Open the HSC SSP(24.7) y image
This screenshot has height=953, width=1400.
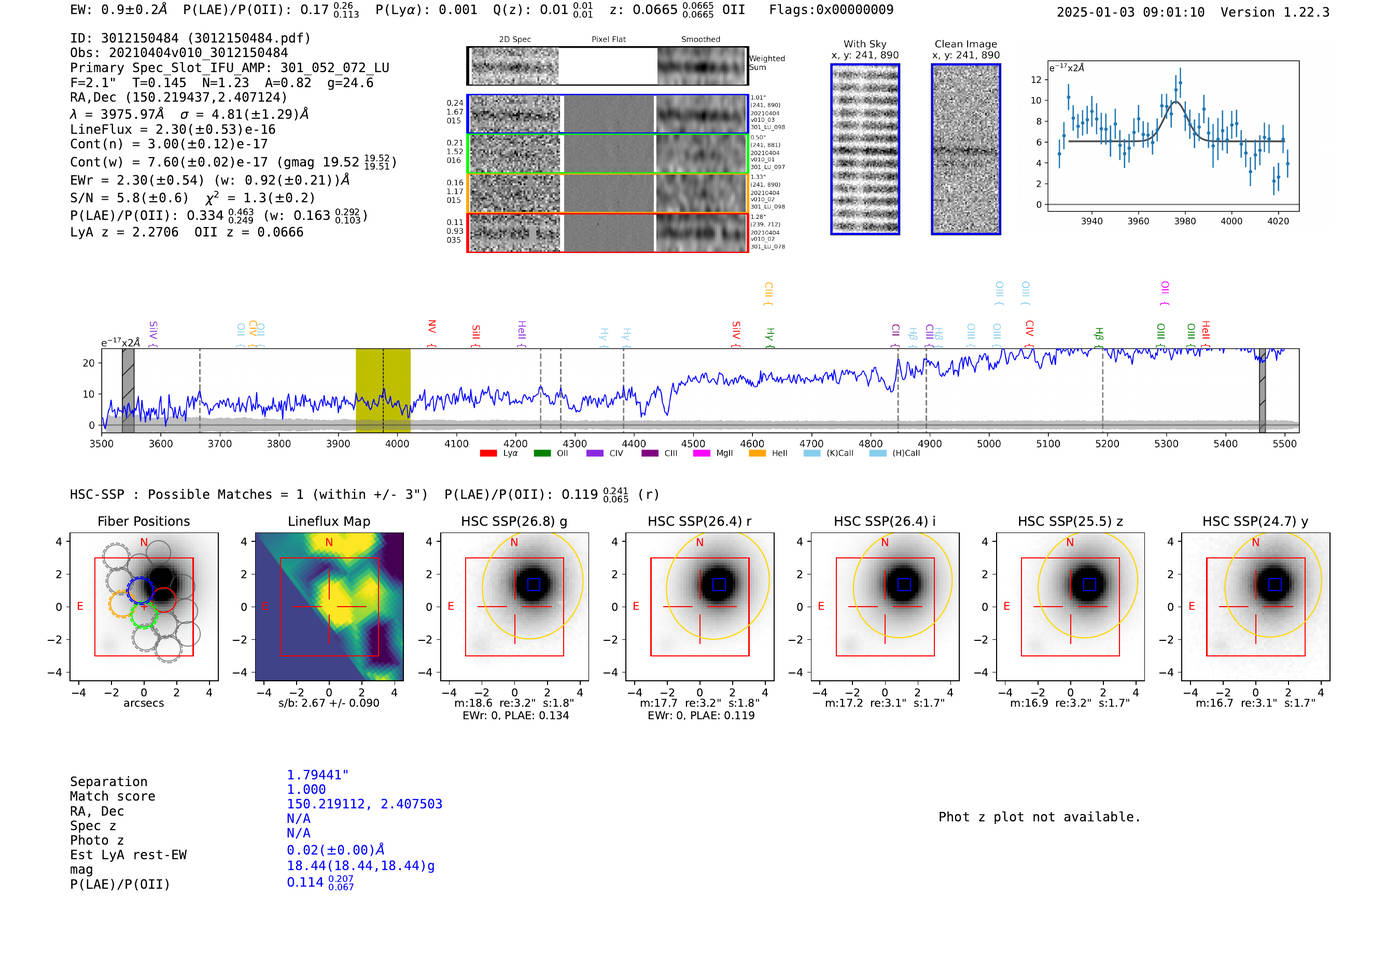[1256, 606]
